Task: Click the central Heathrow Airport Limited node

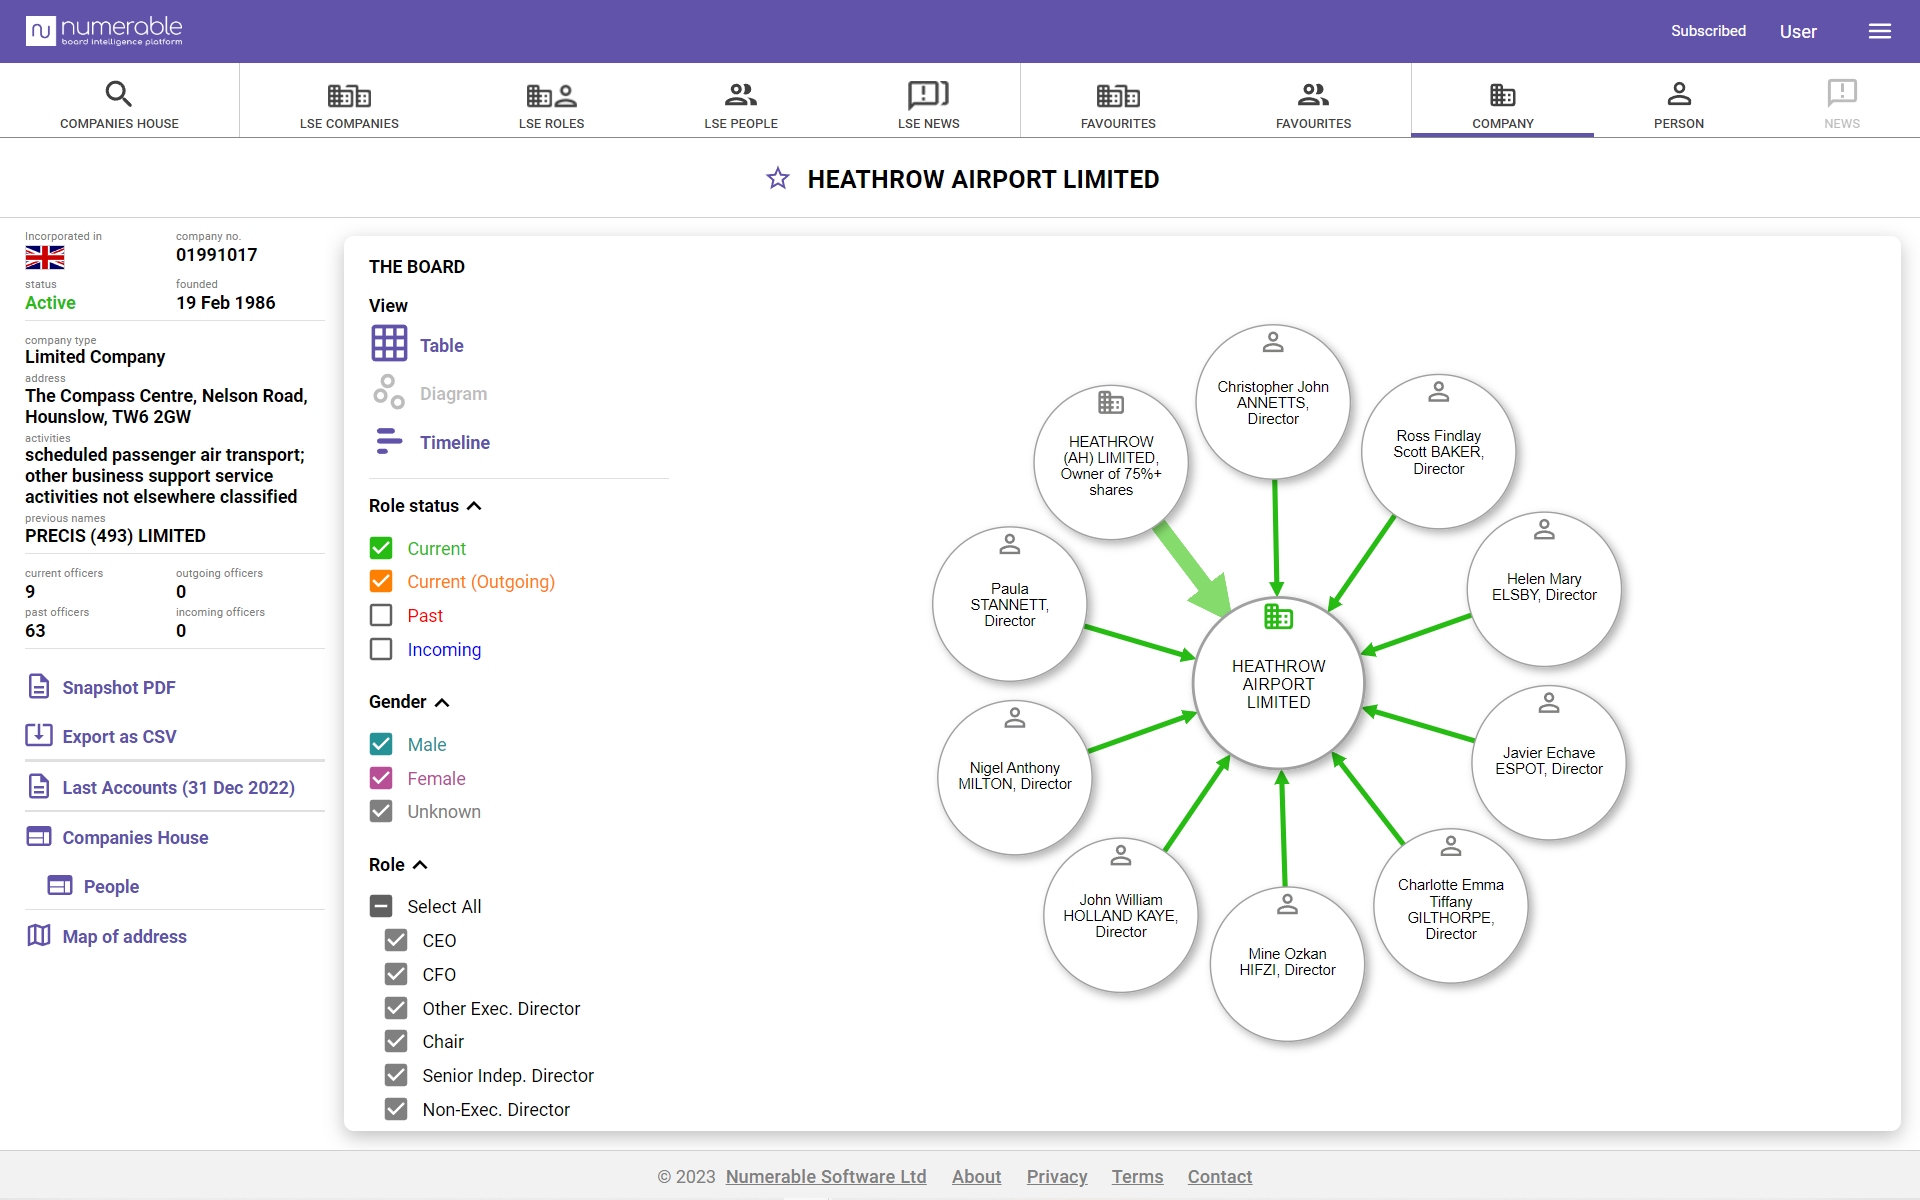Action: [x=1278, y=684]
